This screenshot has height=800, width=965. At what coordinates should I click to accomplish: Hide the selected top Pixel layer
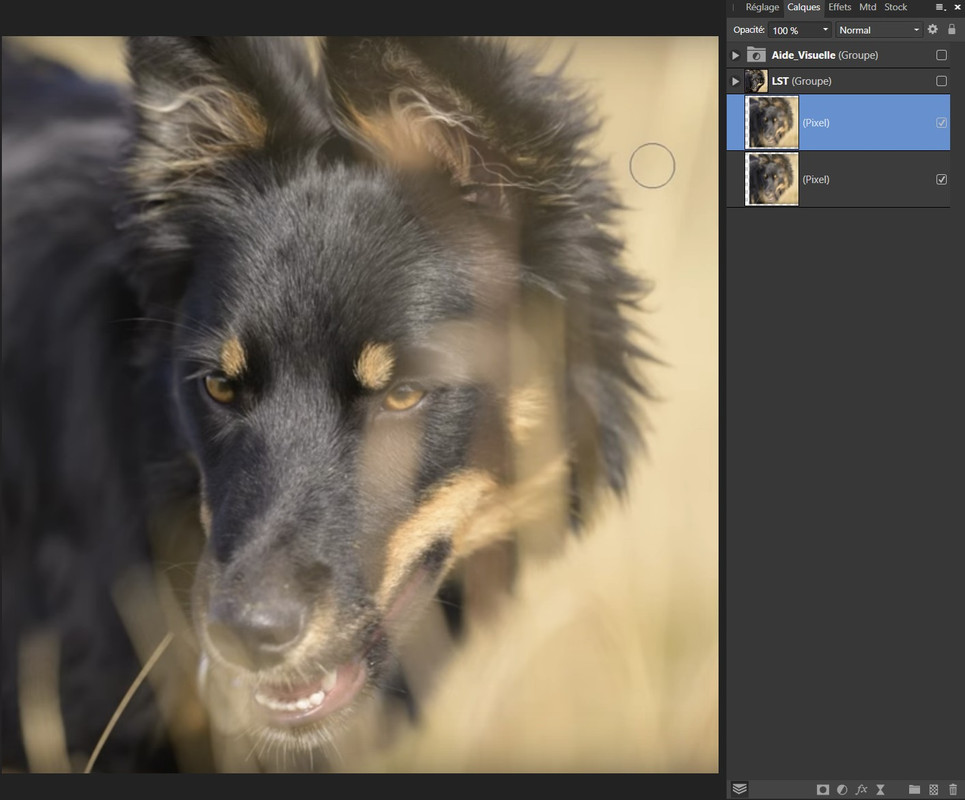point(941,123)
